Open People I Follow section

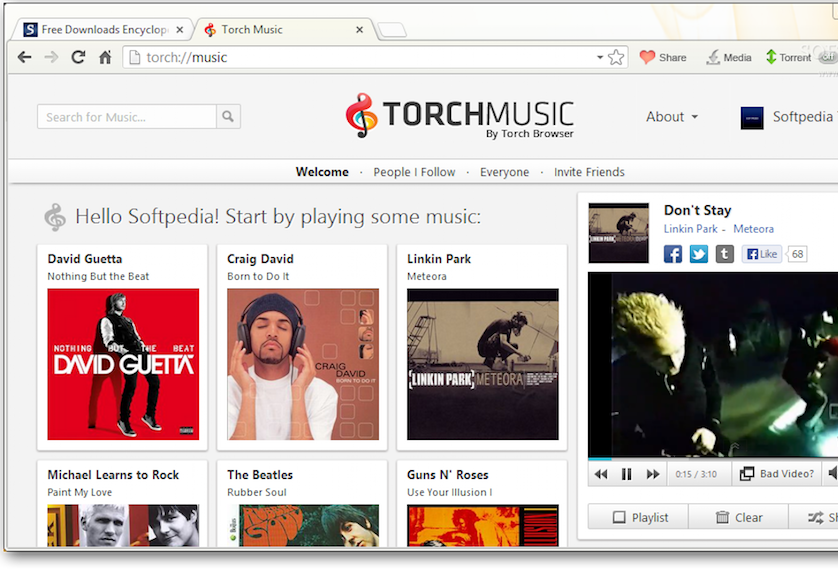pyautogui.click(x=414, y=172)
